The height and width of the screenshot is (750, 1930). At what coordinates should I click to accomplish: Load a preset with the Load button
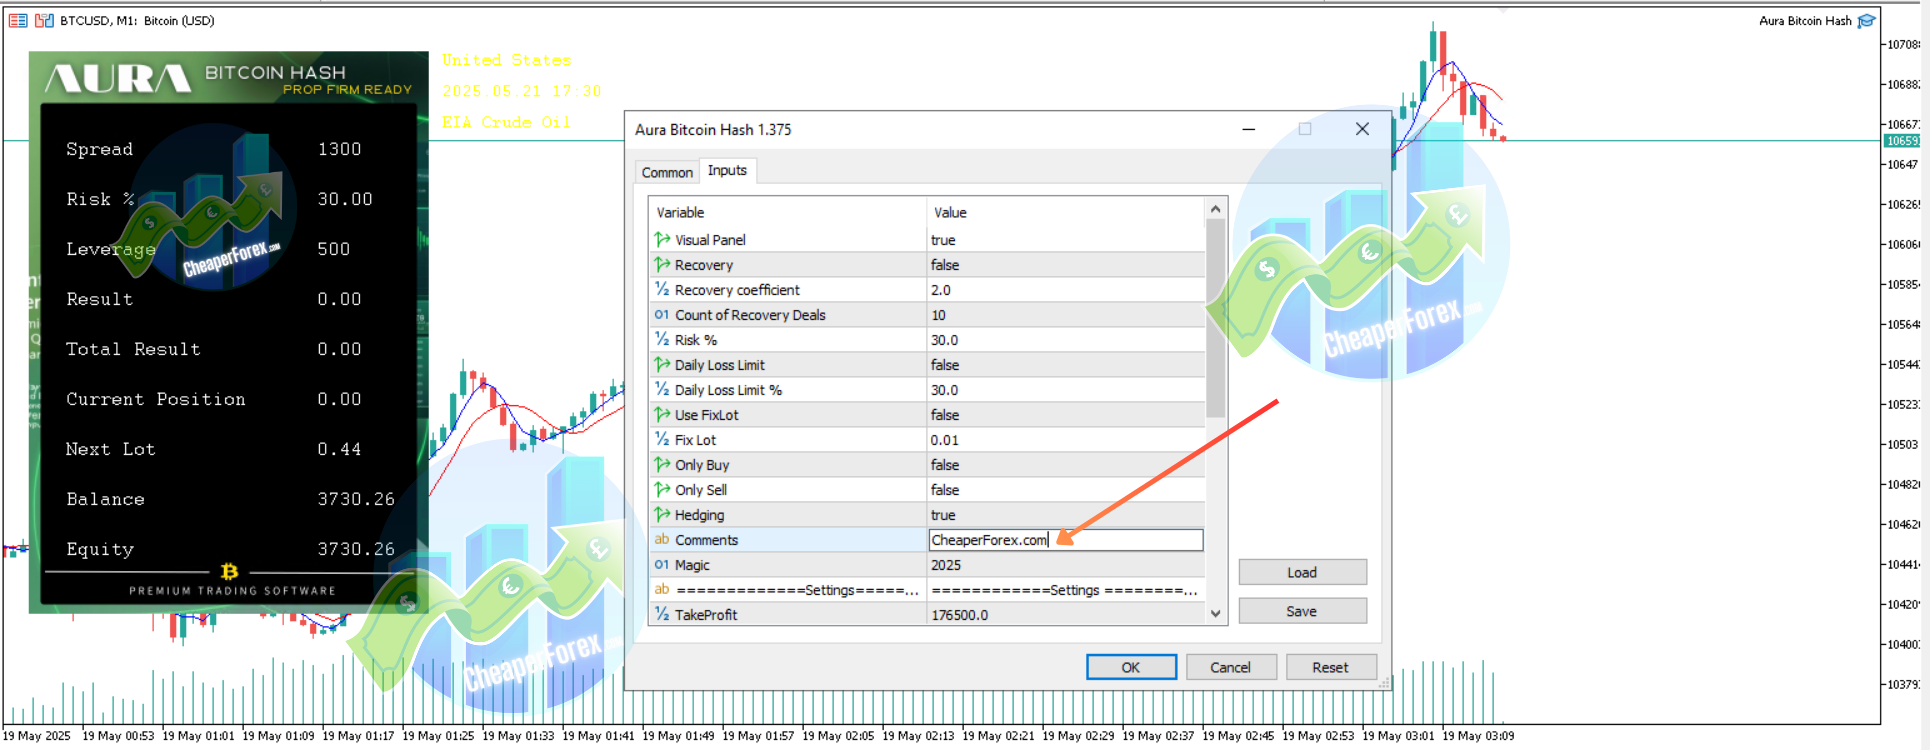[x=1302, y=572]
